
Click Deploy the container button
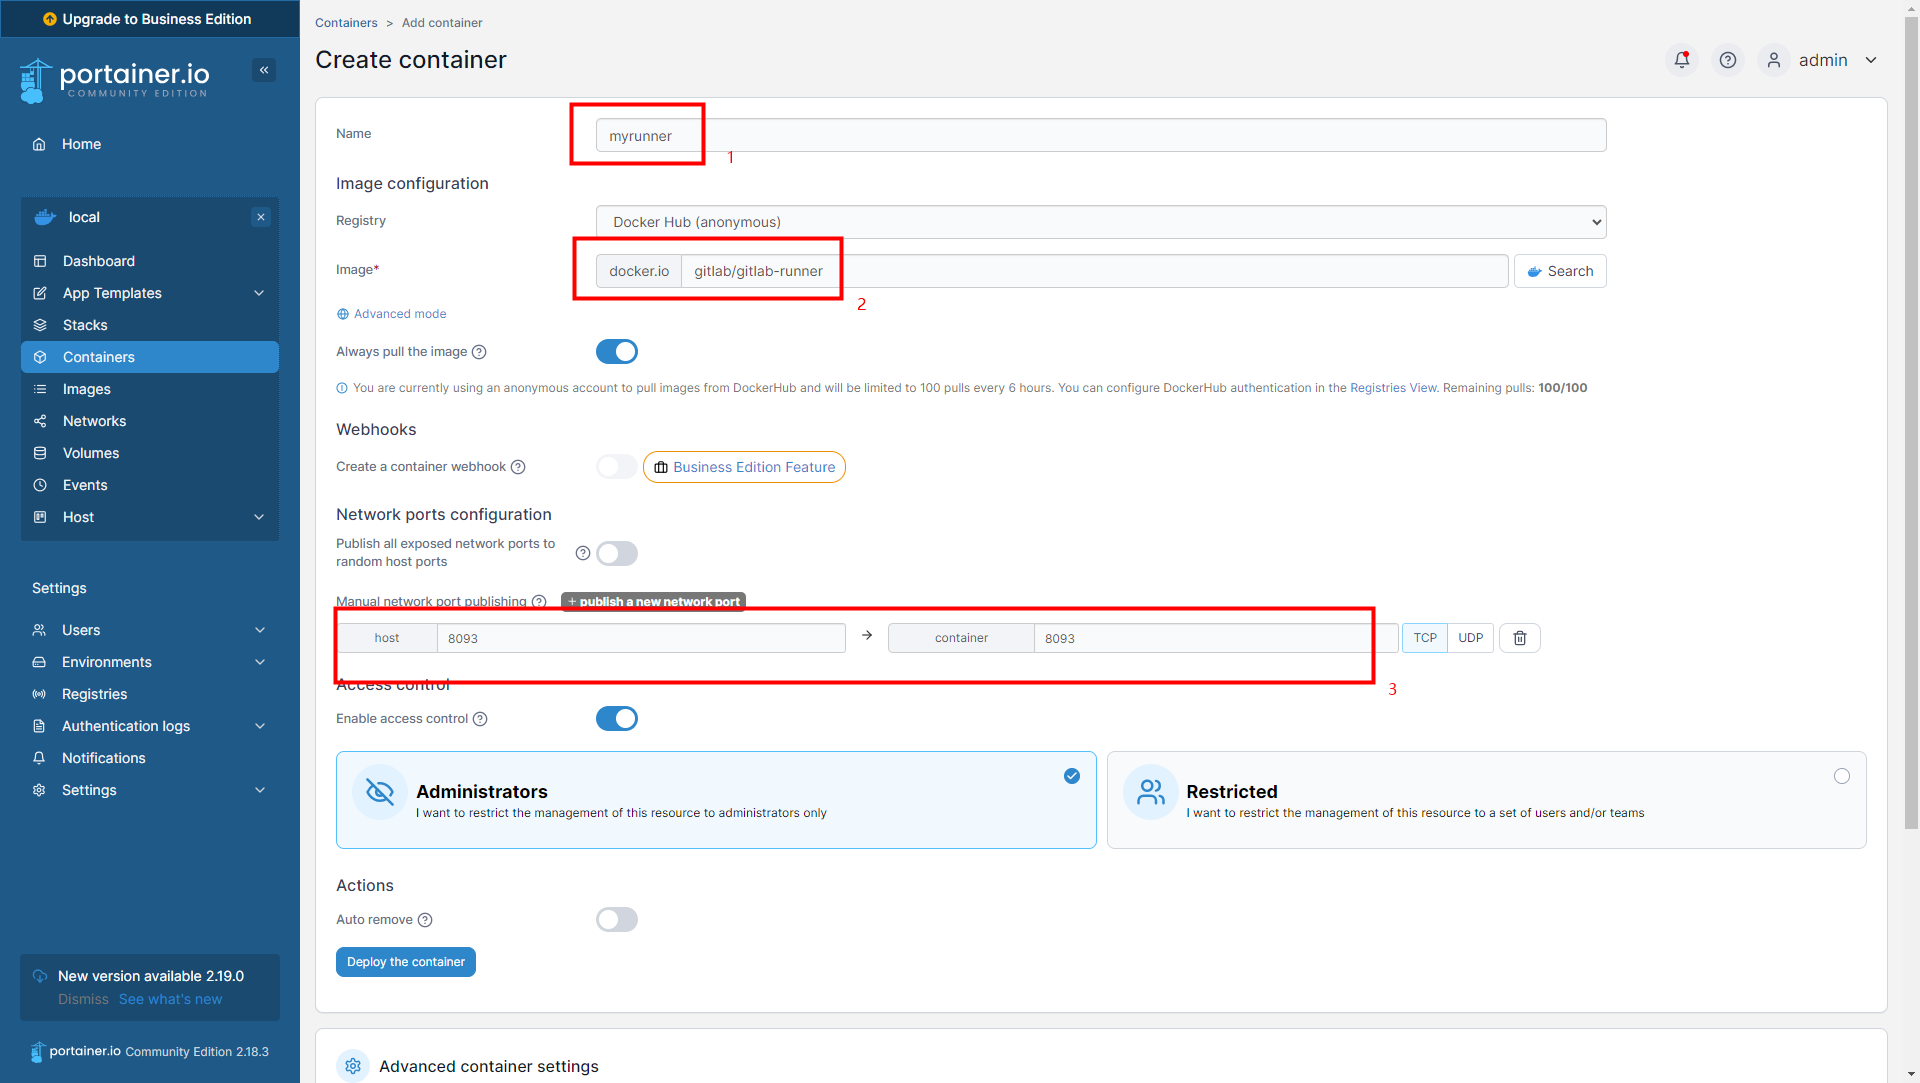(406, 960)
